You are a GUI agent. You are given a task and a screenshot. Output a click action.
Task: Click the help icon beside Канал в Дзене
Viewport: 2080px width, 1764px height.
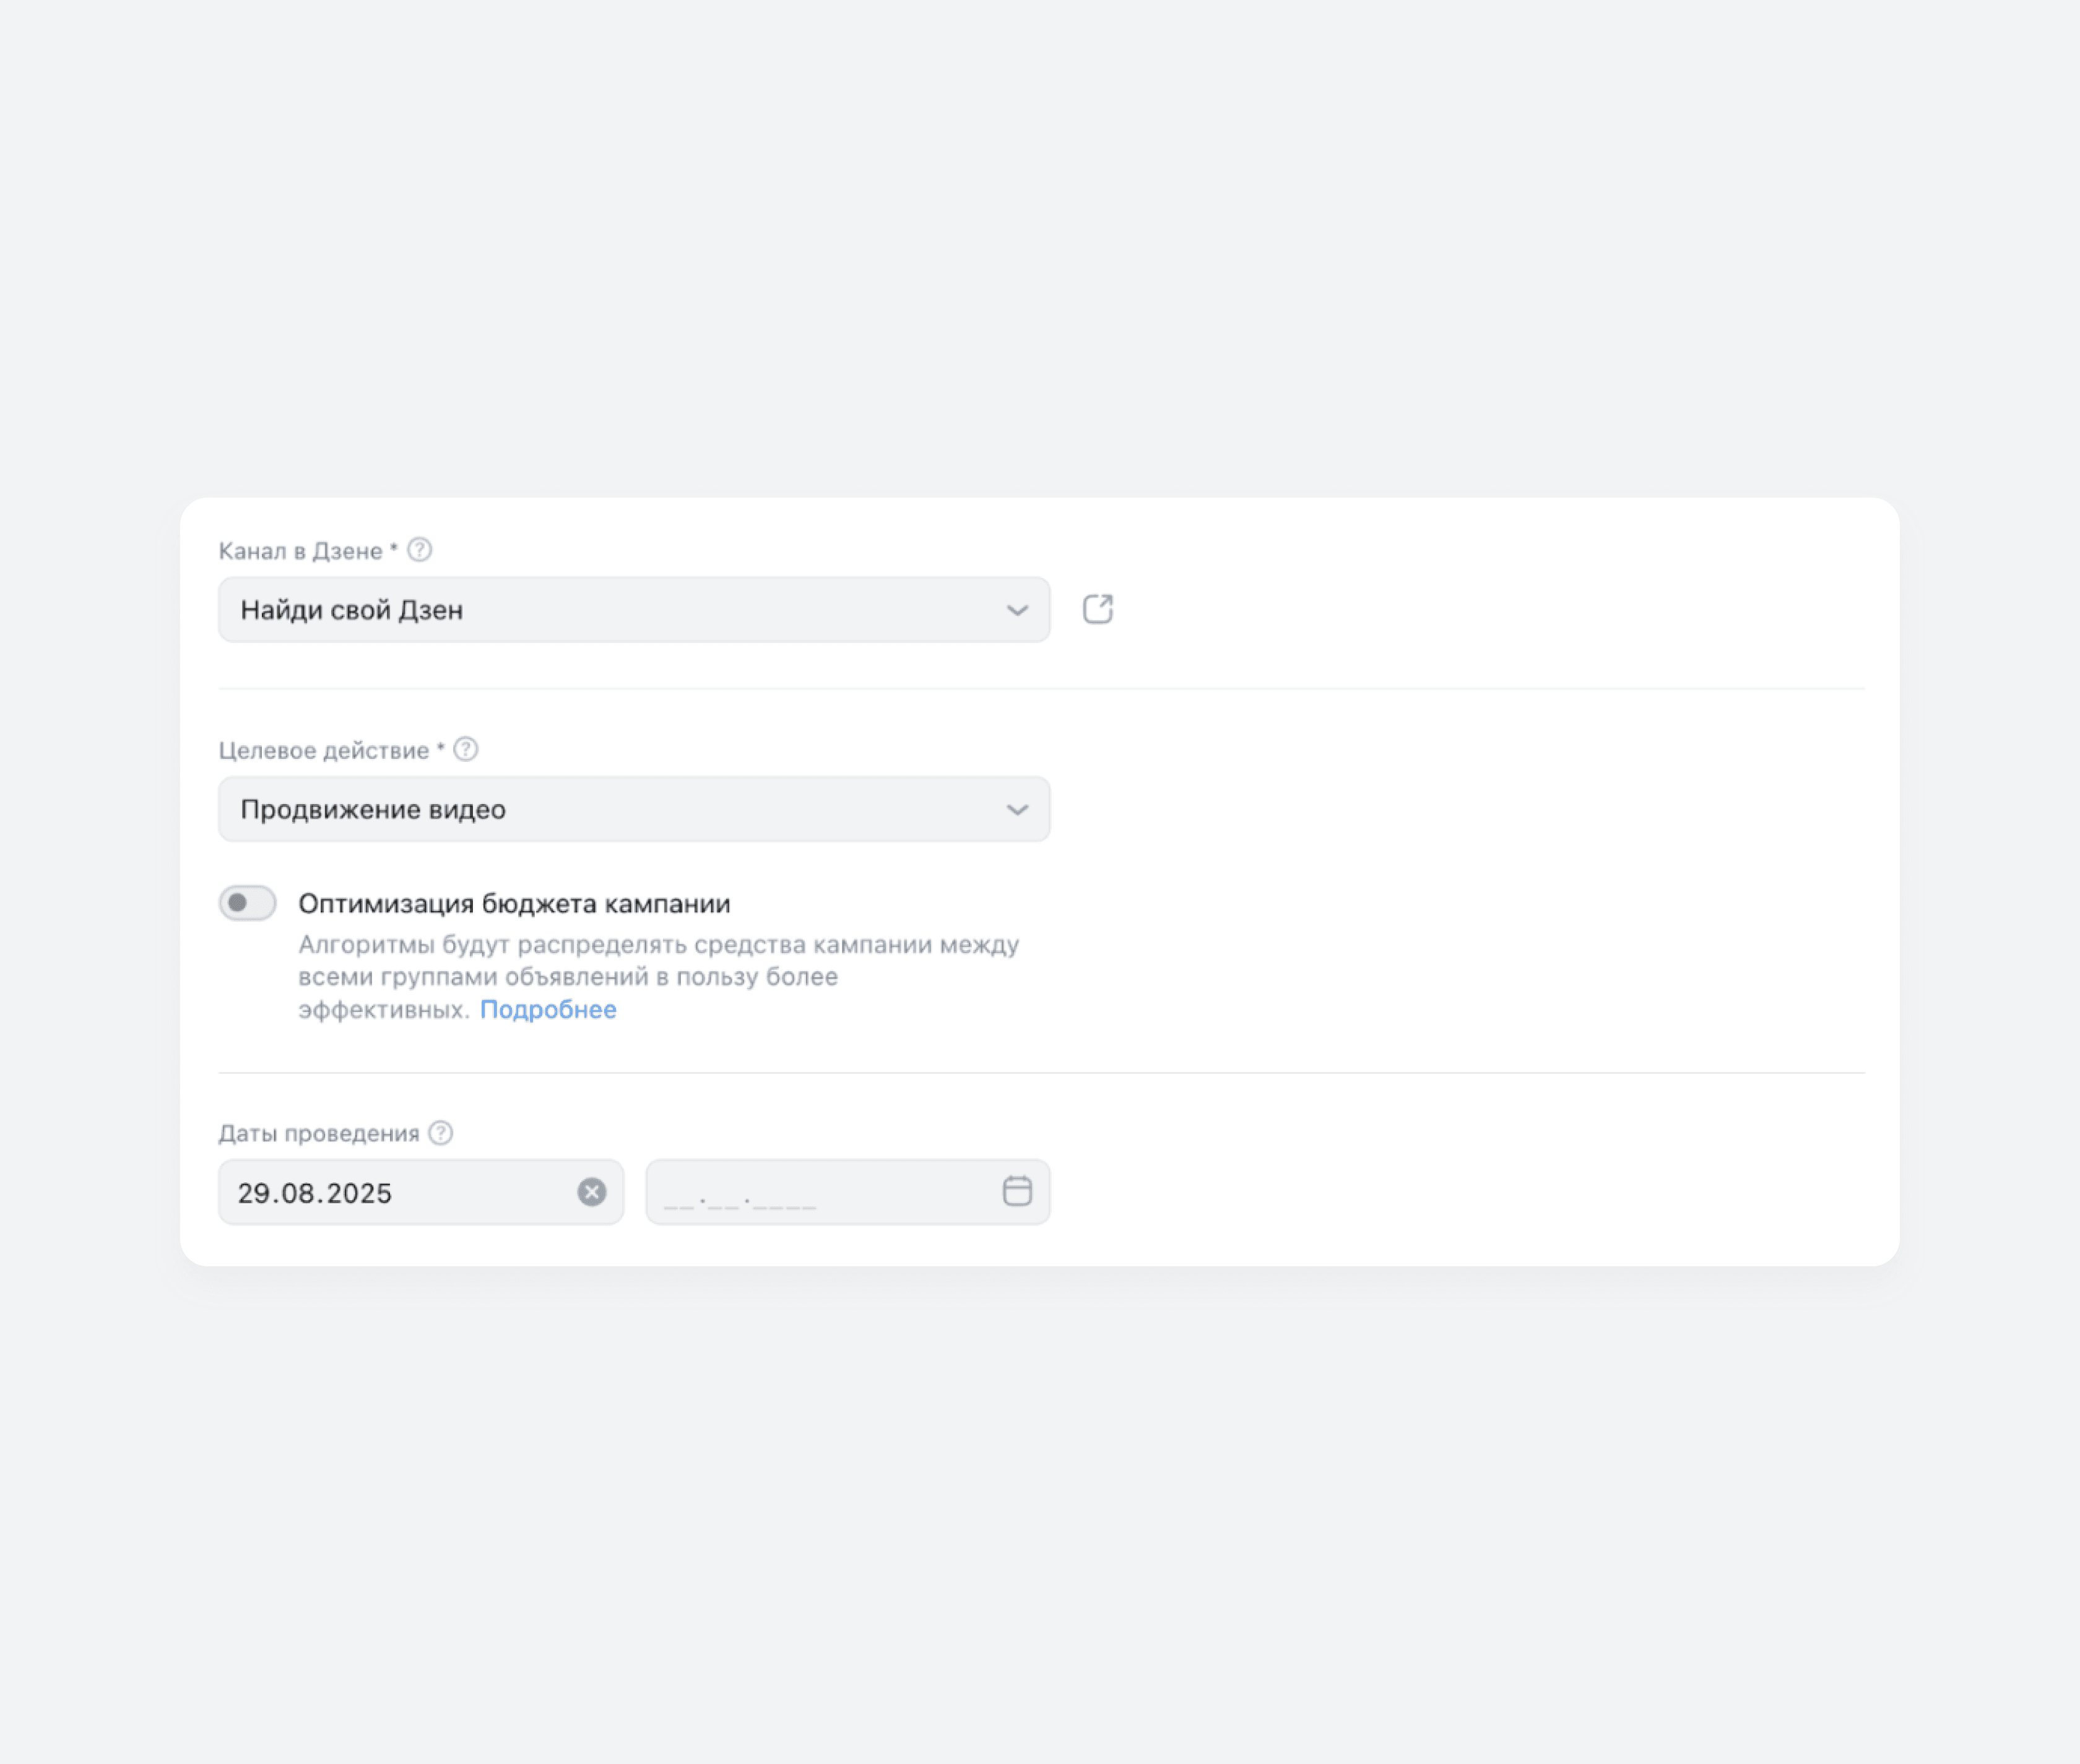(x=420, y=550)
